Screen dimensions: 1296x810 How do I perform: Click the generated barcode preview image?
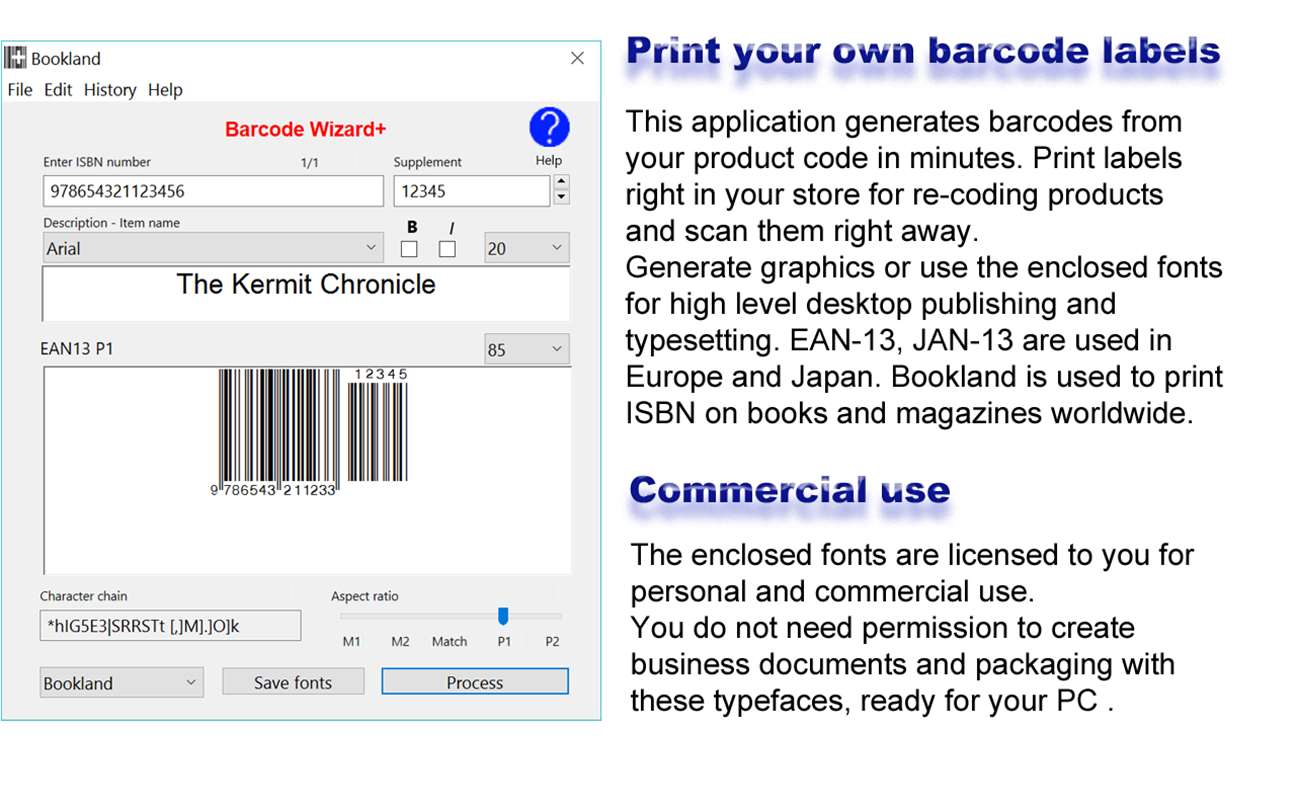click(x=308, y=432)
